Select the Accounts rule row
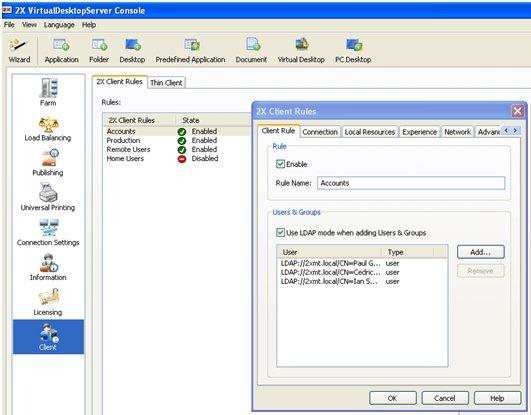The height and width of the screenshot is (415, 531). 176,131
